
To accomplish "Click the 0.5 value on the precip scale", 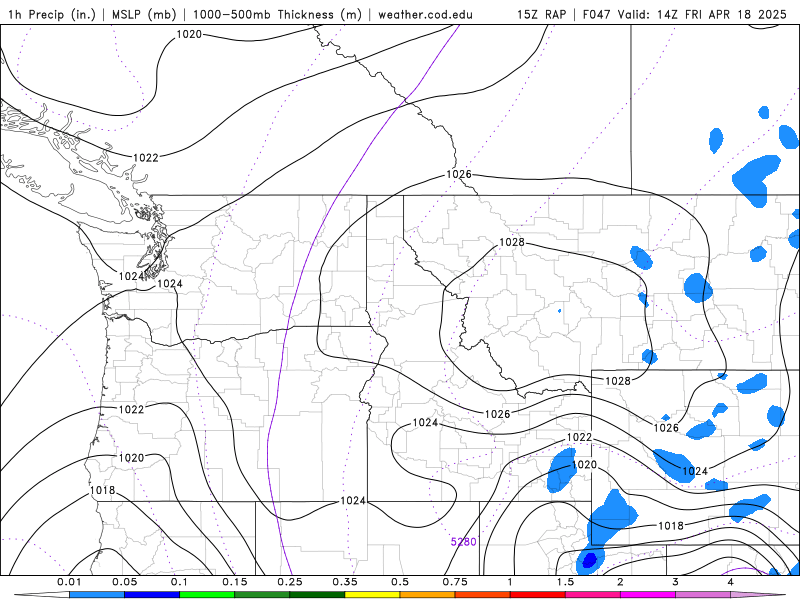I will 400,582.
